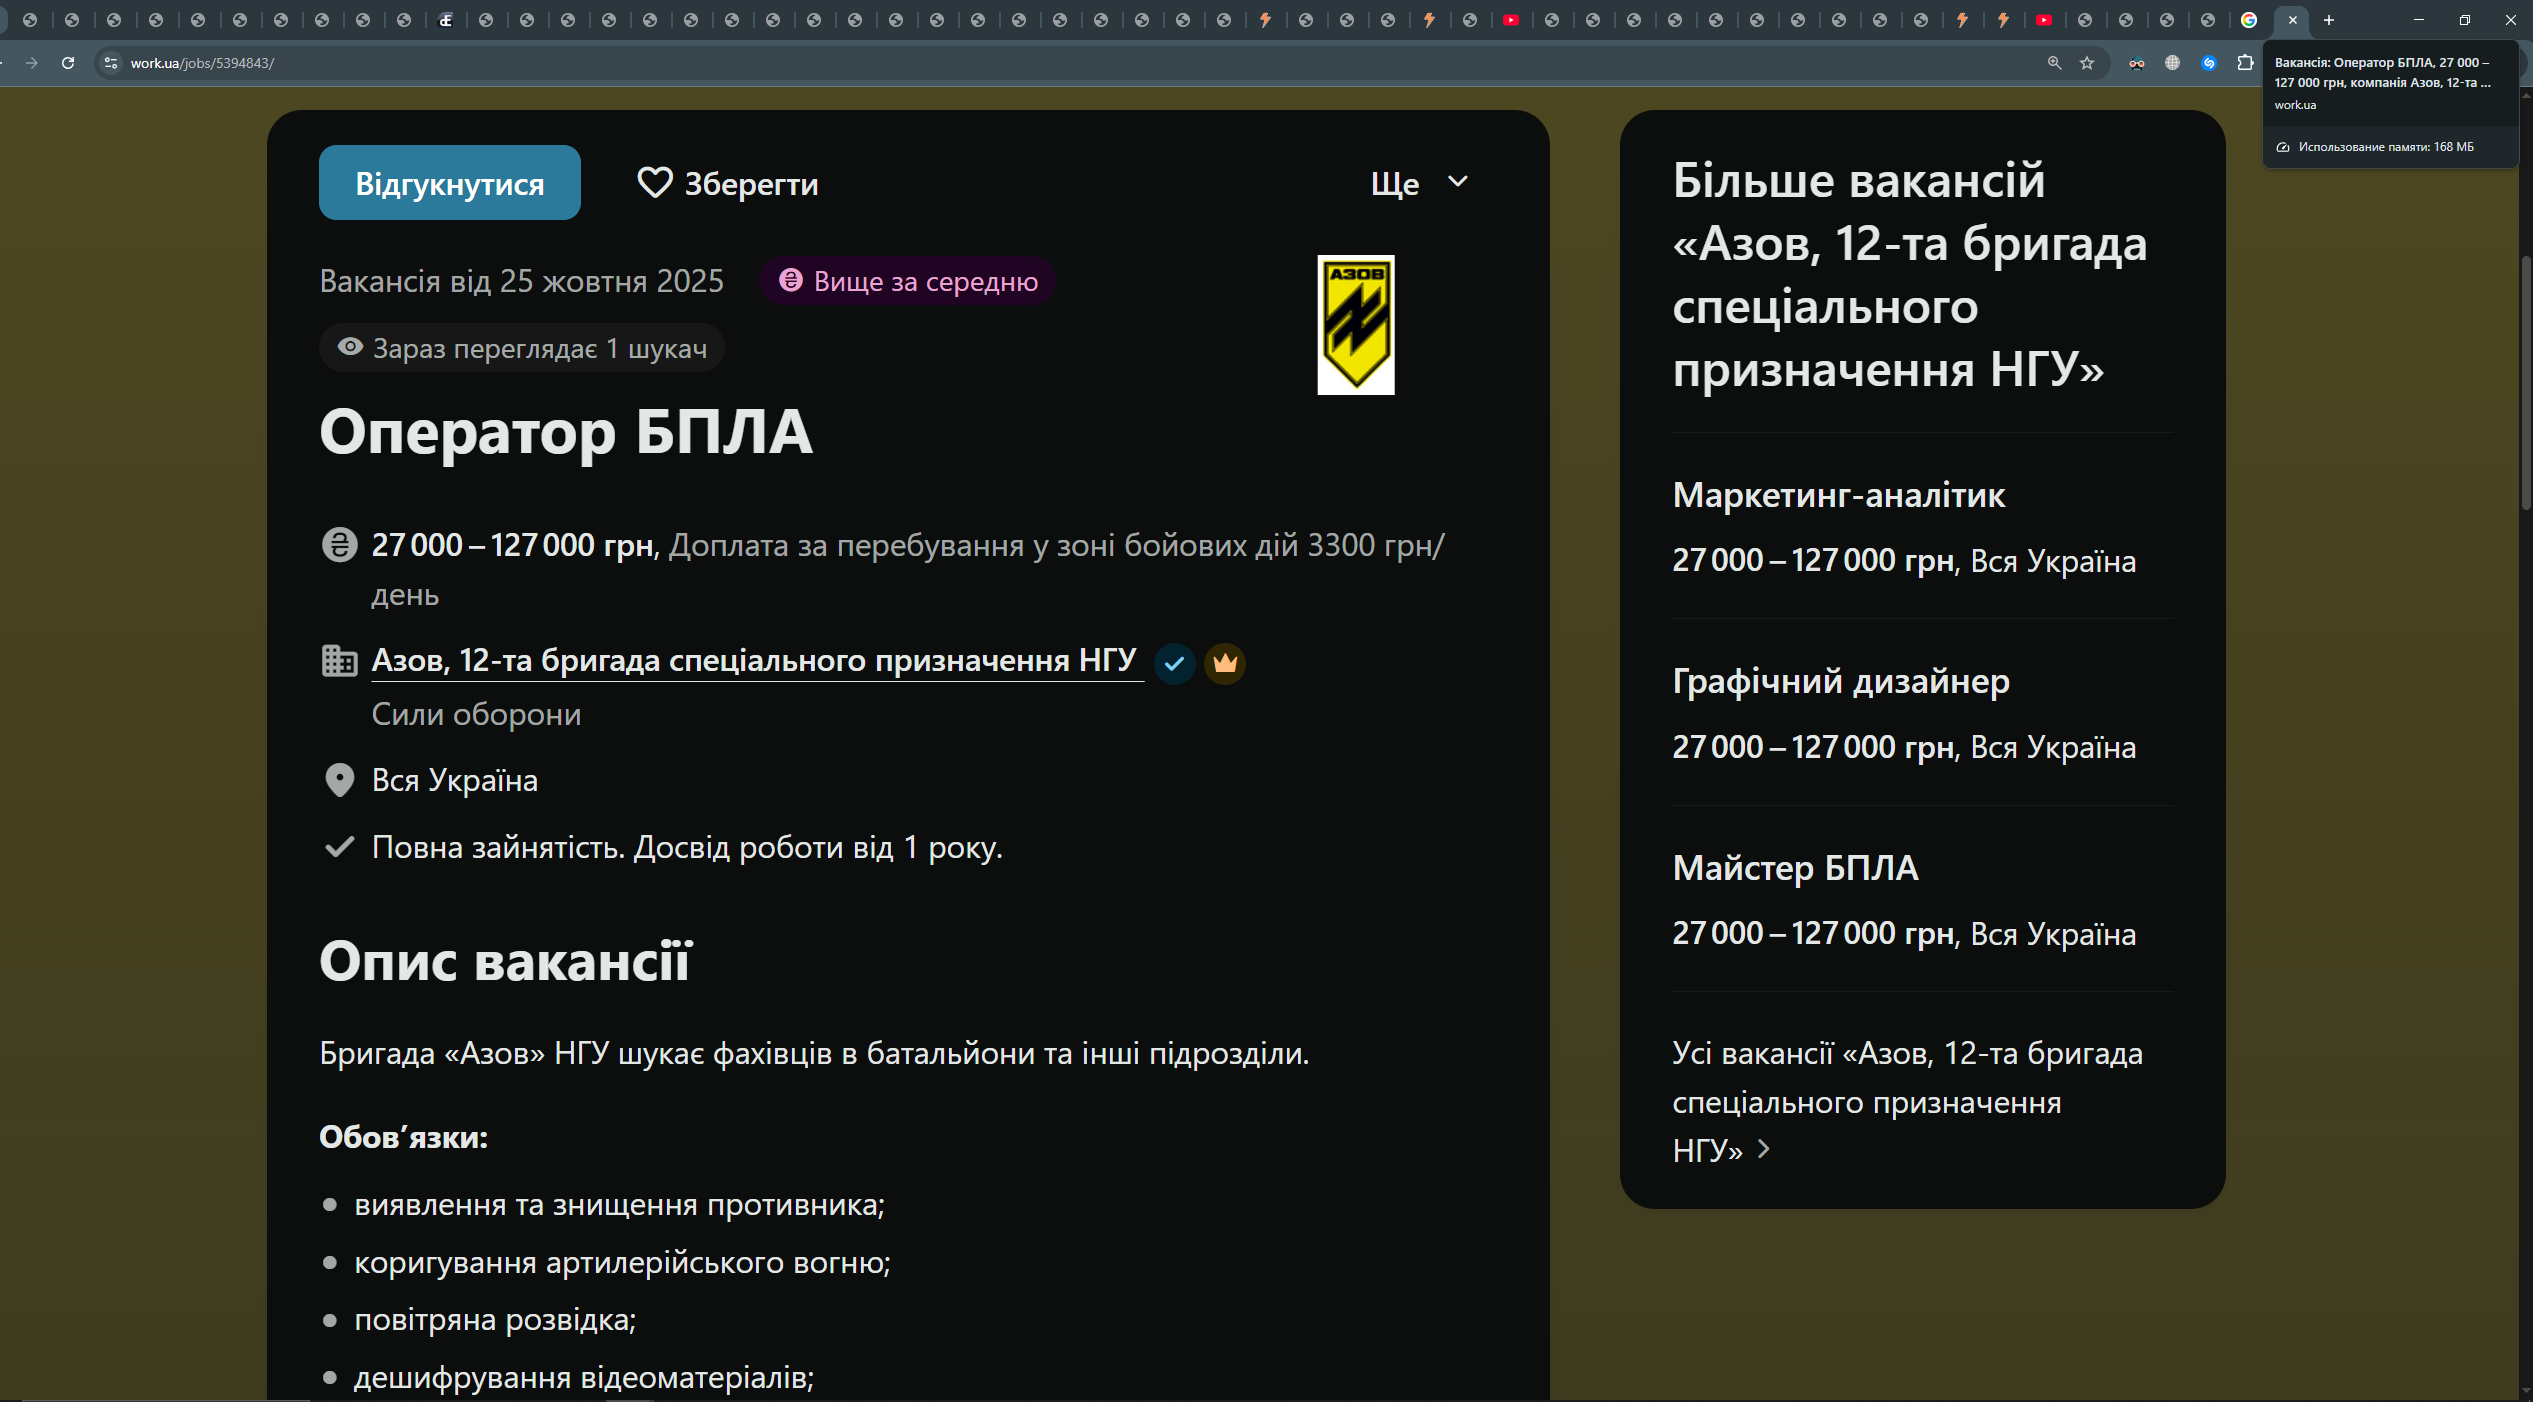Open the Shazam extension icon
This screenshot has width=2533, height=1402.
2209,63
